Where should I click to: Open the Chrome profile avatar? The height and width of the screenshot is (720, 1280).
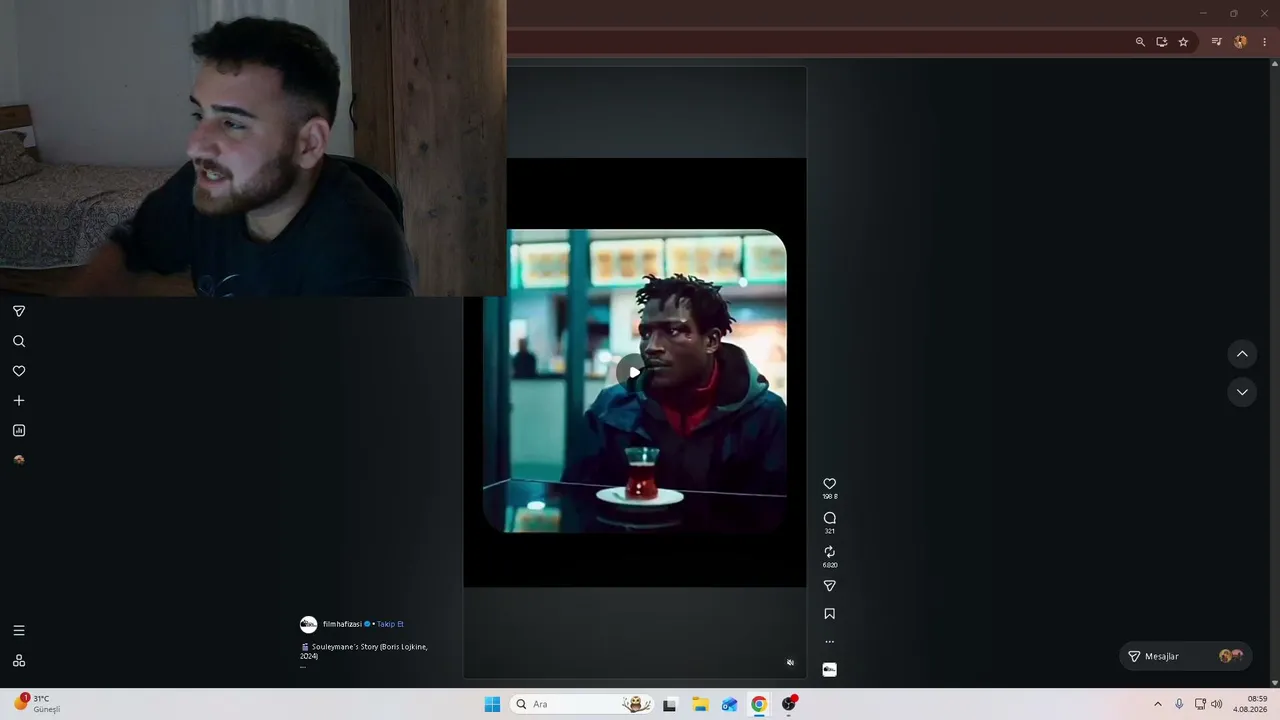tap(1241, 42)
